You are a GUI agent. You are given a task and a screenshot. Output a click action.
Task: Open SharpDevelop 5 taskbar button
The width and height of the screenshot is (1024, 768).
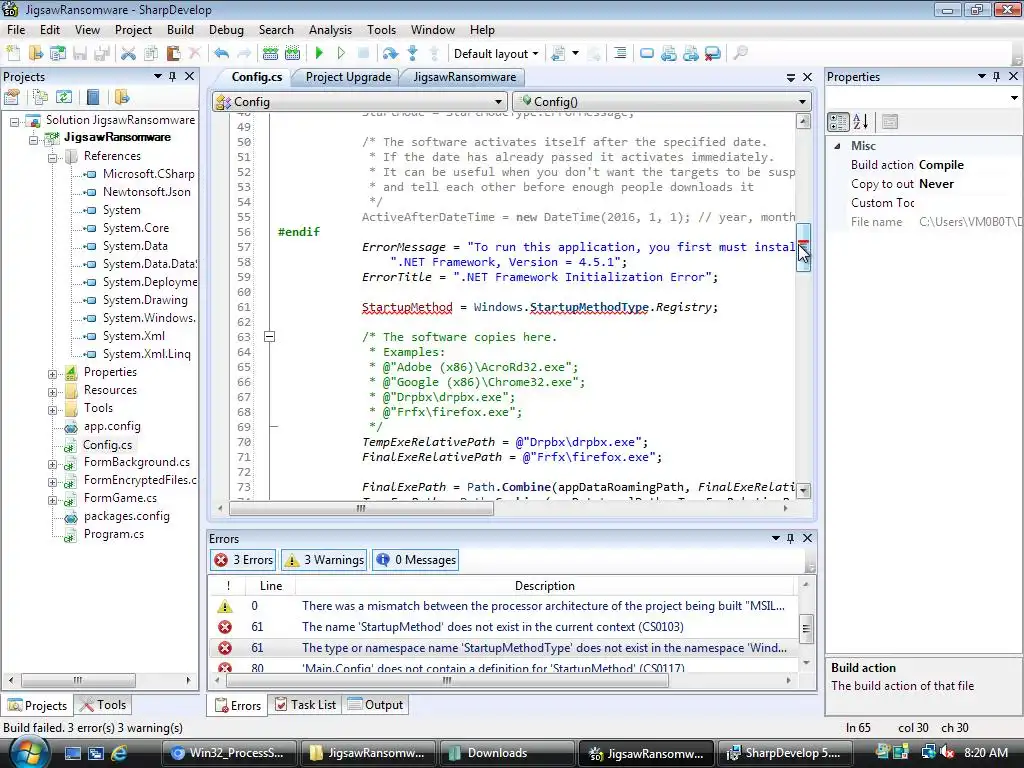coord(784,753)
